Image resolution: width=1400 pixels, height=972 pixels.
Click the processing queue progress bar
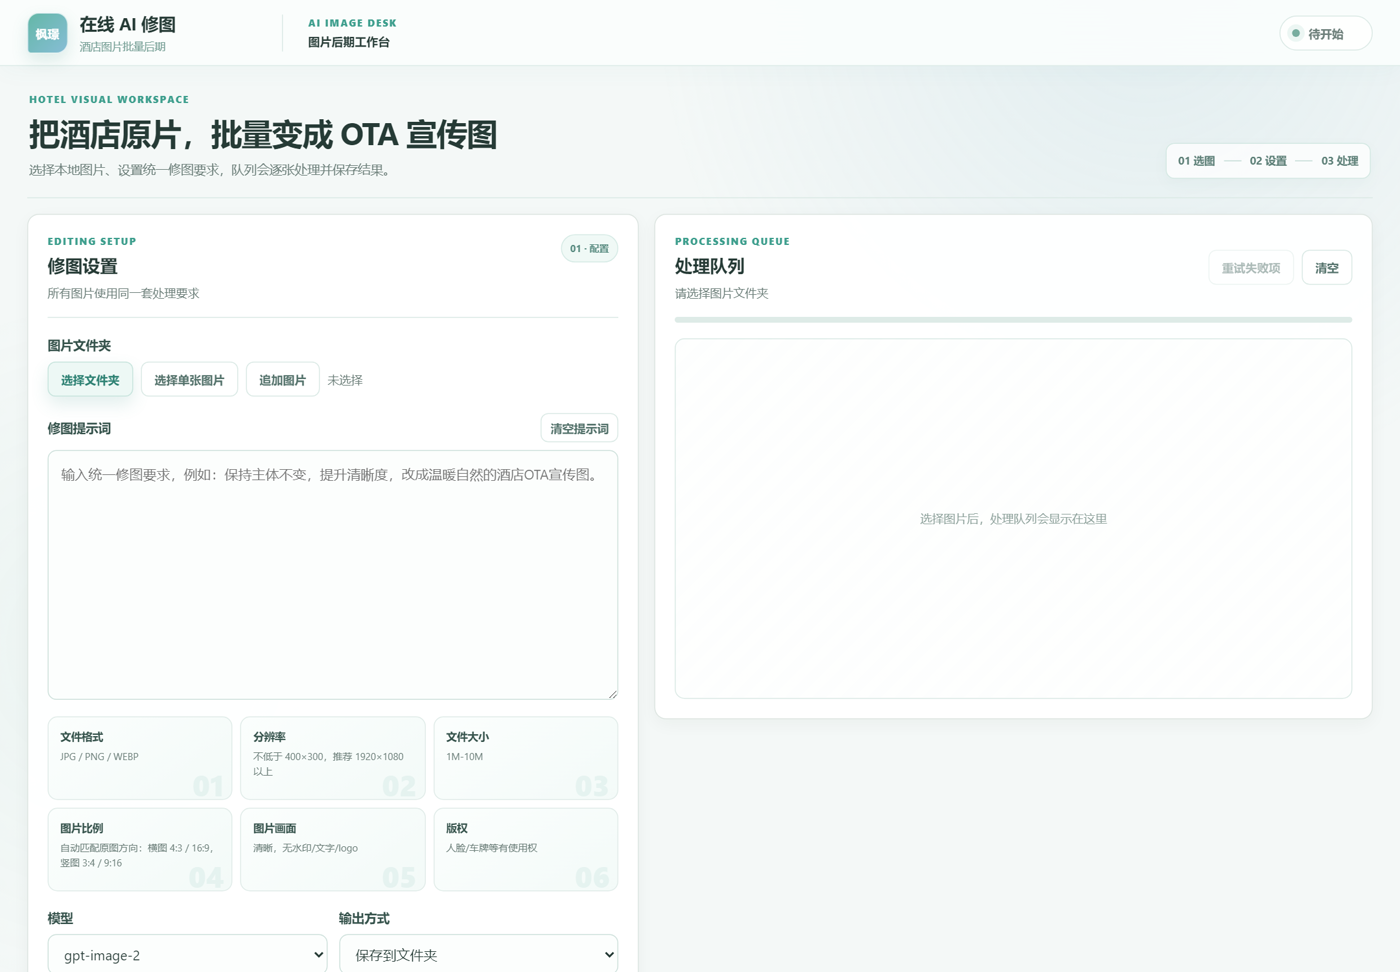click(1013, 320)
